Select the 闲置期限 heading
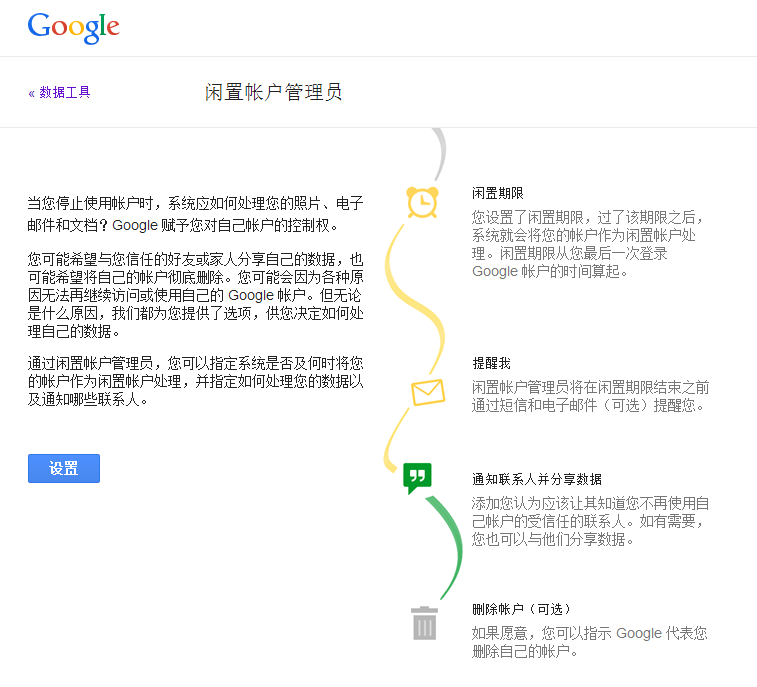Viewport: 757px width, 687px height. point(498,193)
